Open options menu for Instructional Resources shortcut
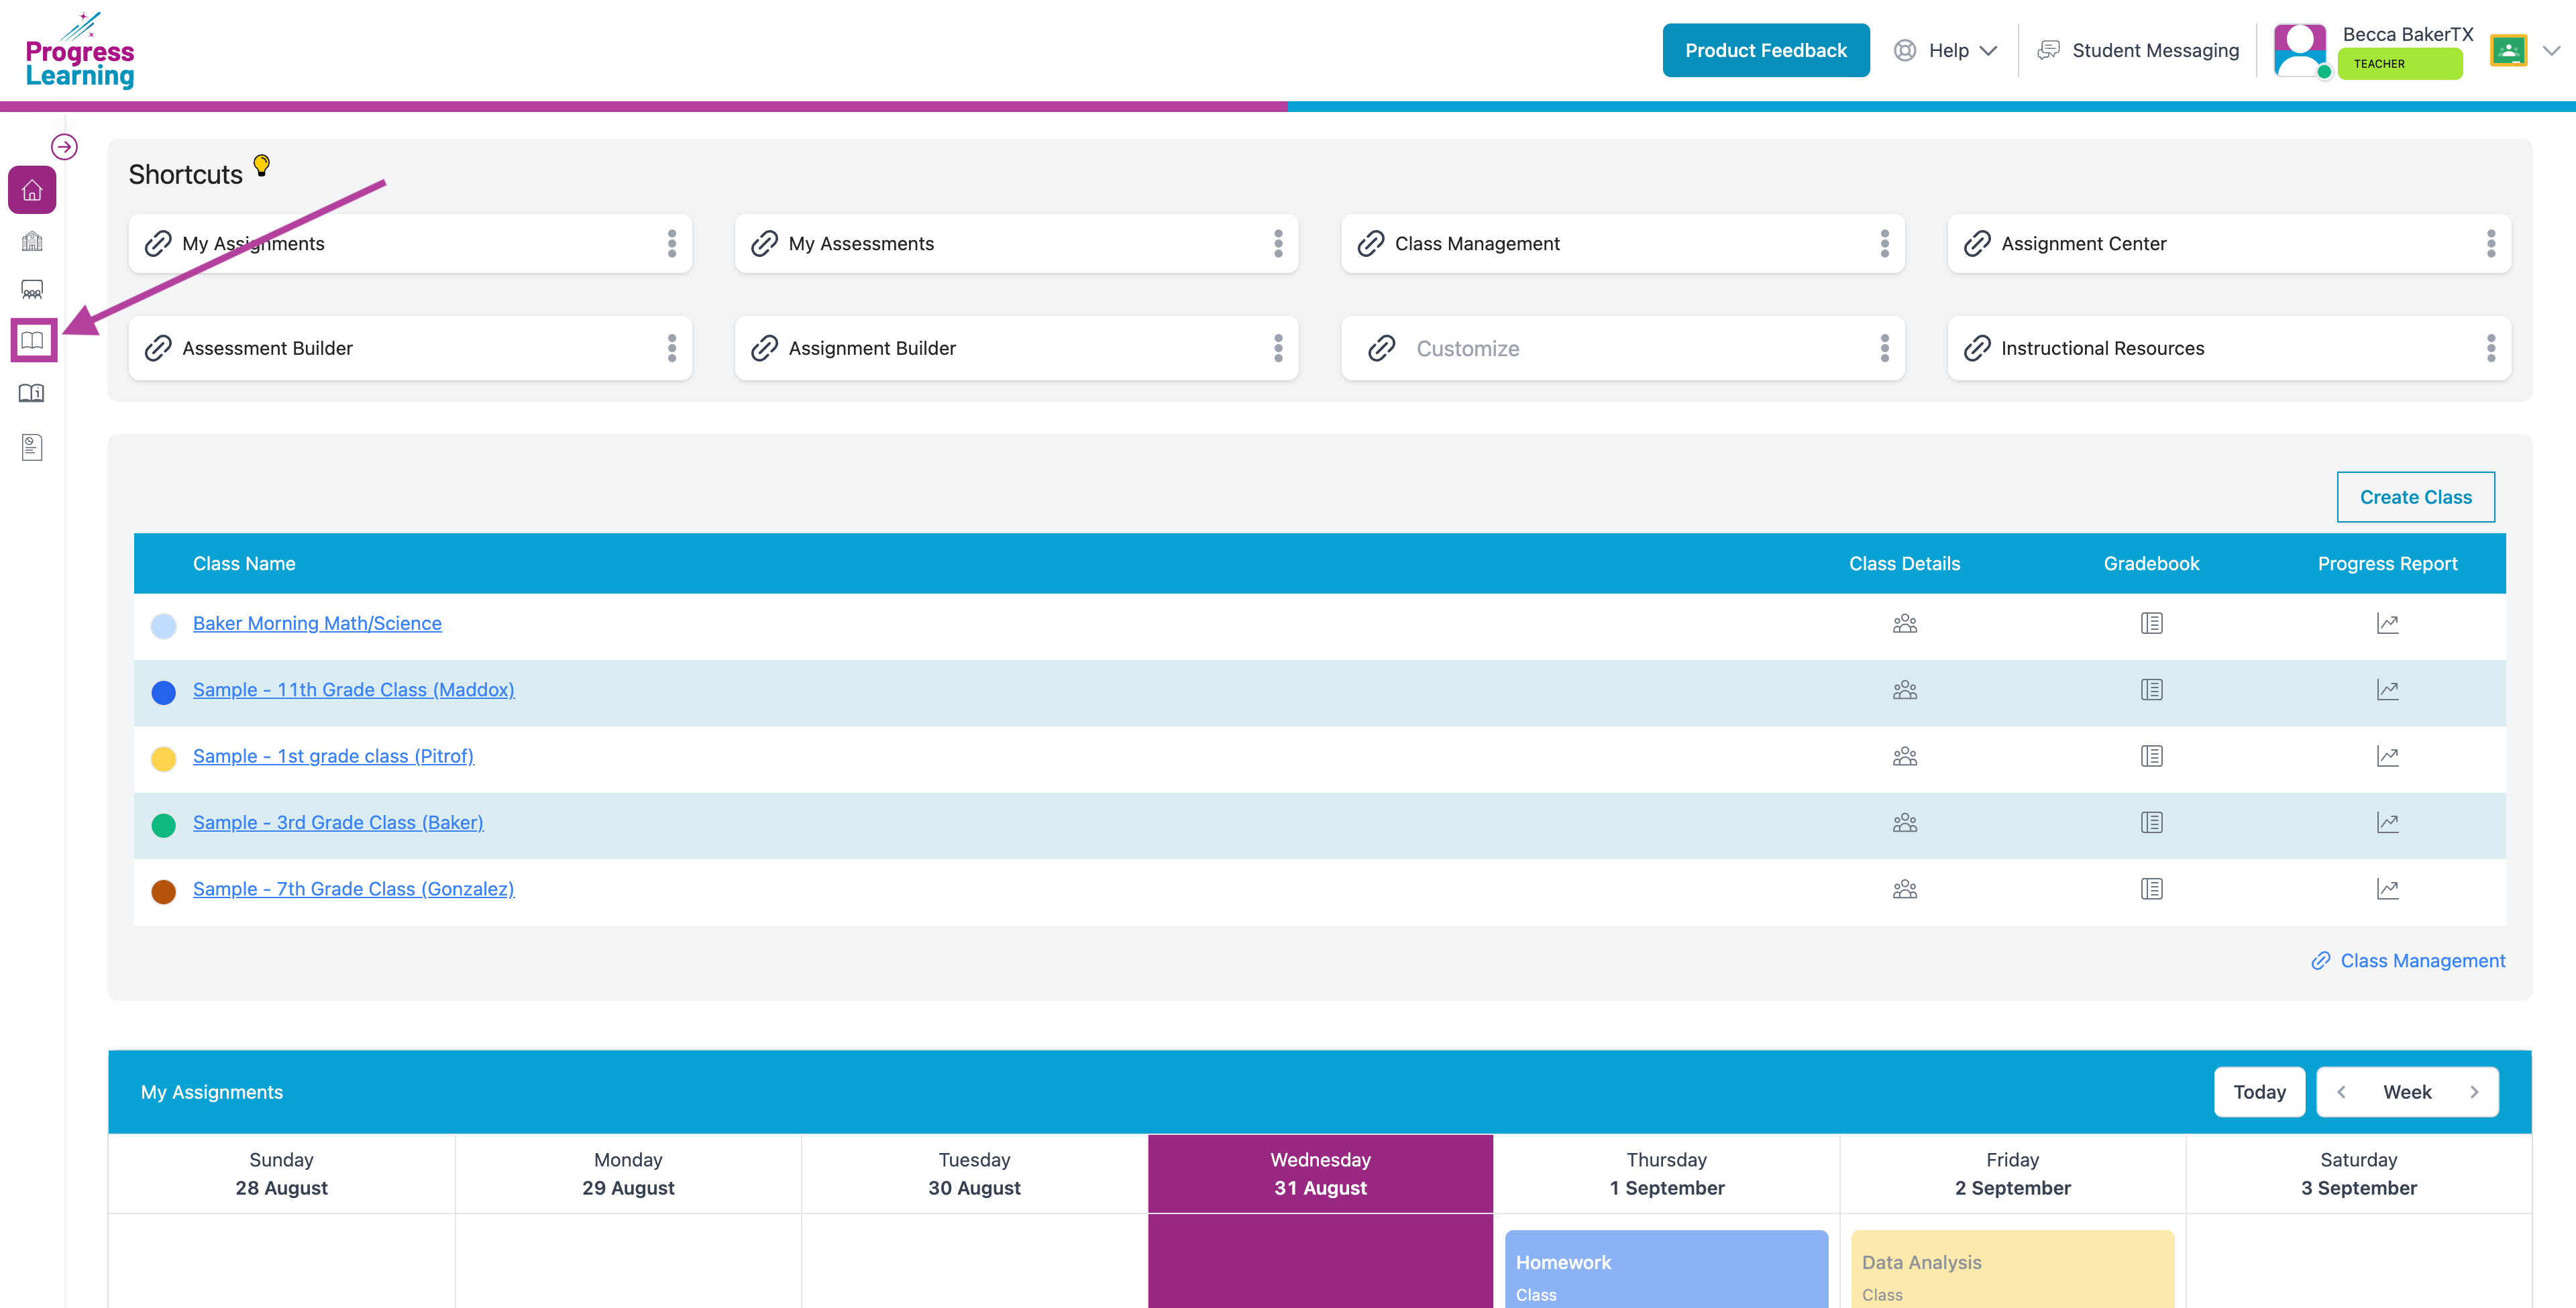This screenshot has height=1308, width=2576. point(2491,348)
